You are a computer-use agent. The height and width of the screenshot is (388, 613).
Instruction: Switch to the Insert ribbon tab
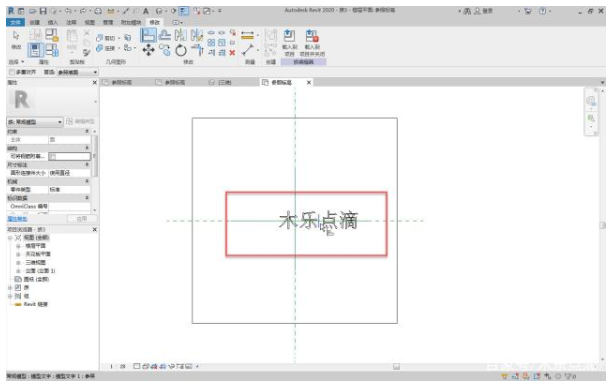pos(53,22)
